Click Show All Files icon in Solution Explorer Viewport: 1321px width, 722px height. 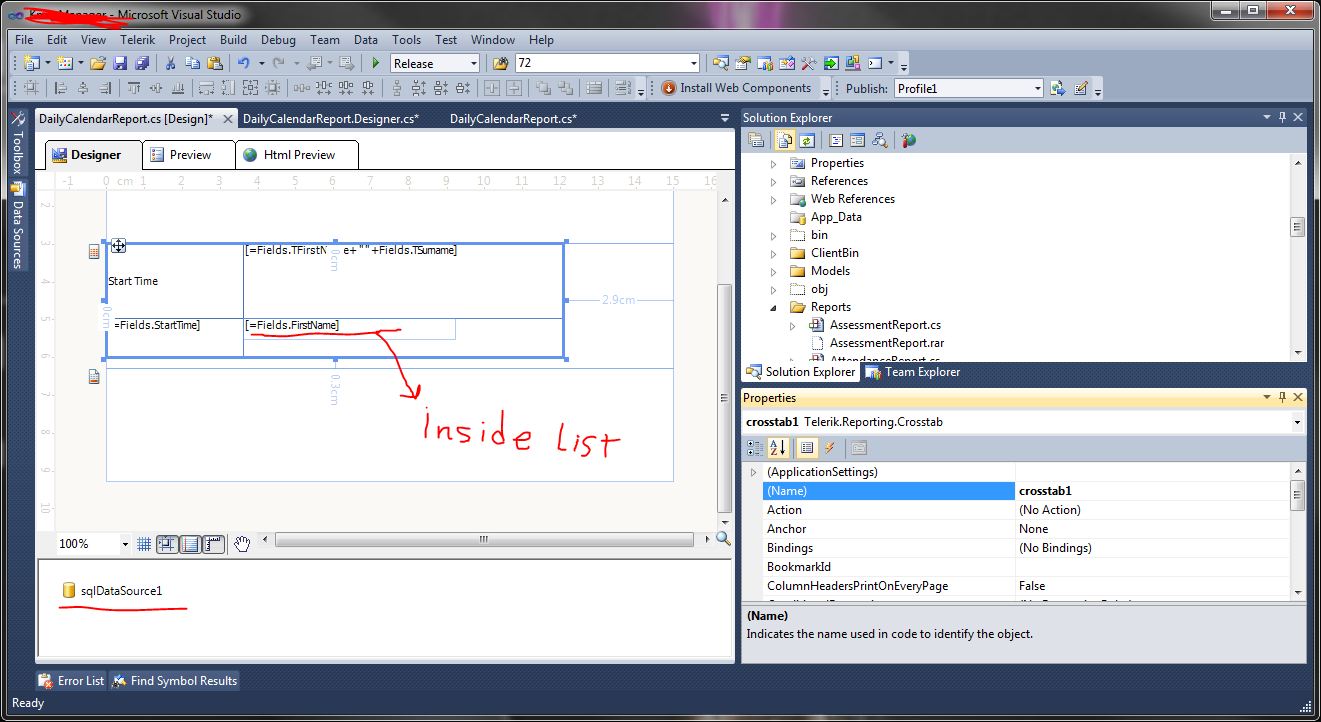[785, 140]
